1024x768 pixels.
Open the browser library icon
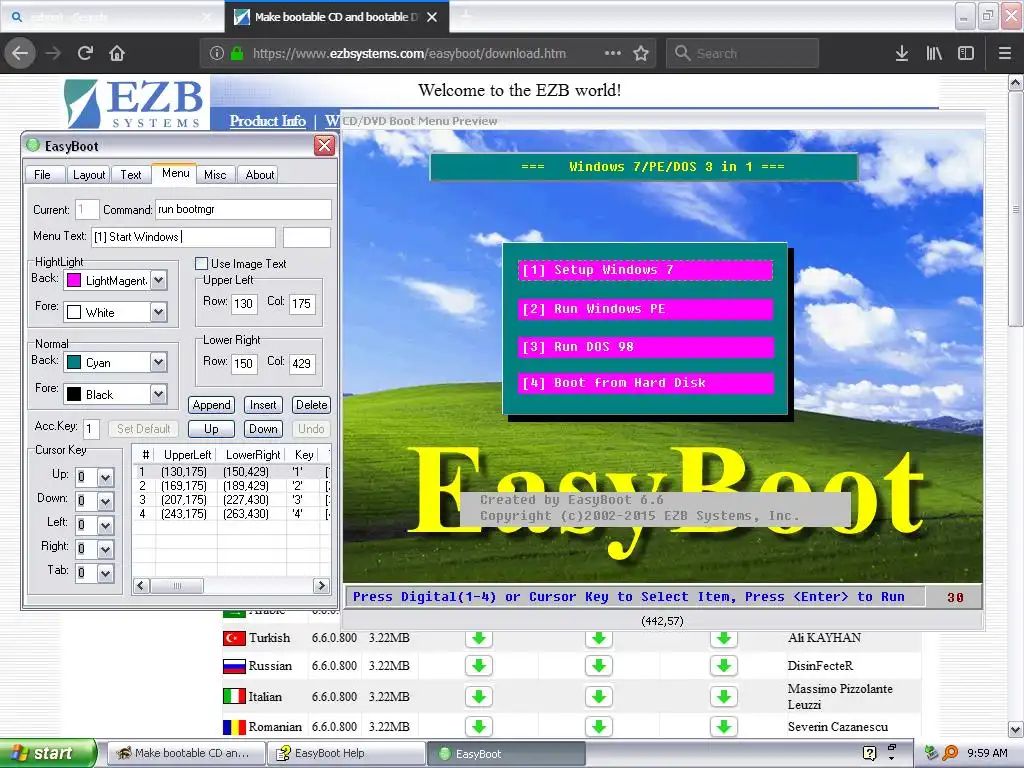(934, 54)
